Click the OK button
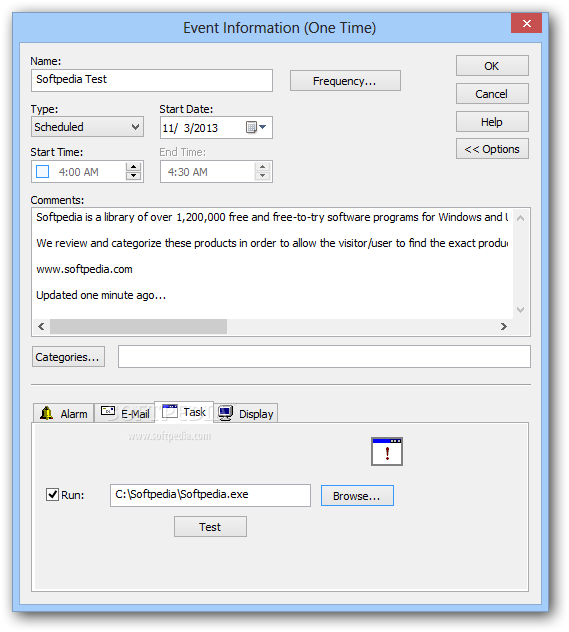This screenshot has height=632, width=569. 492,66
